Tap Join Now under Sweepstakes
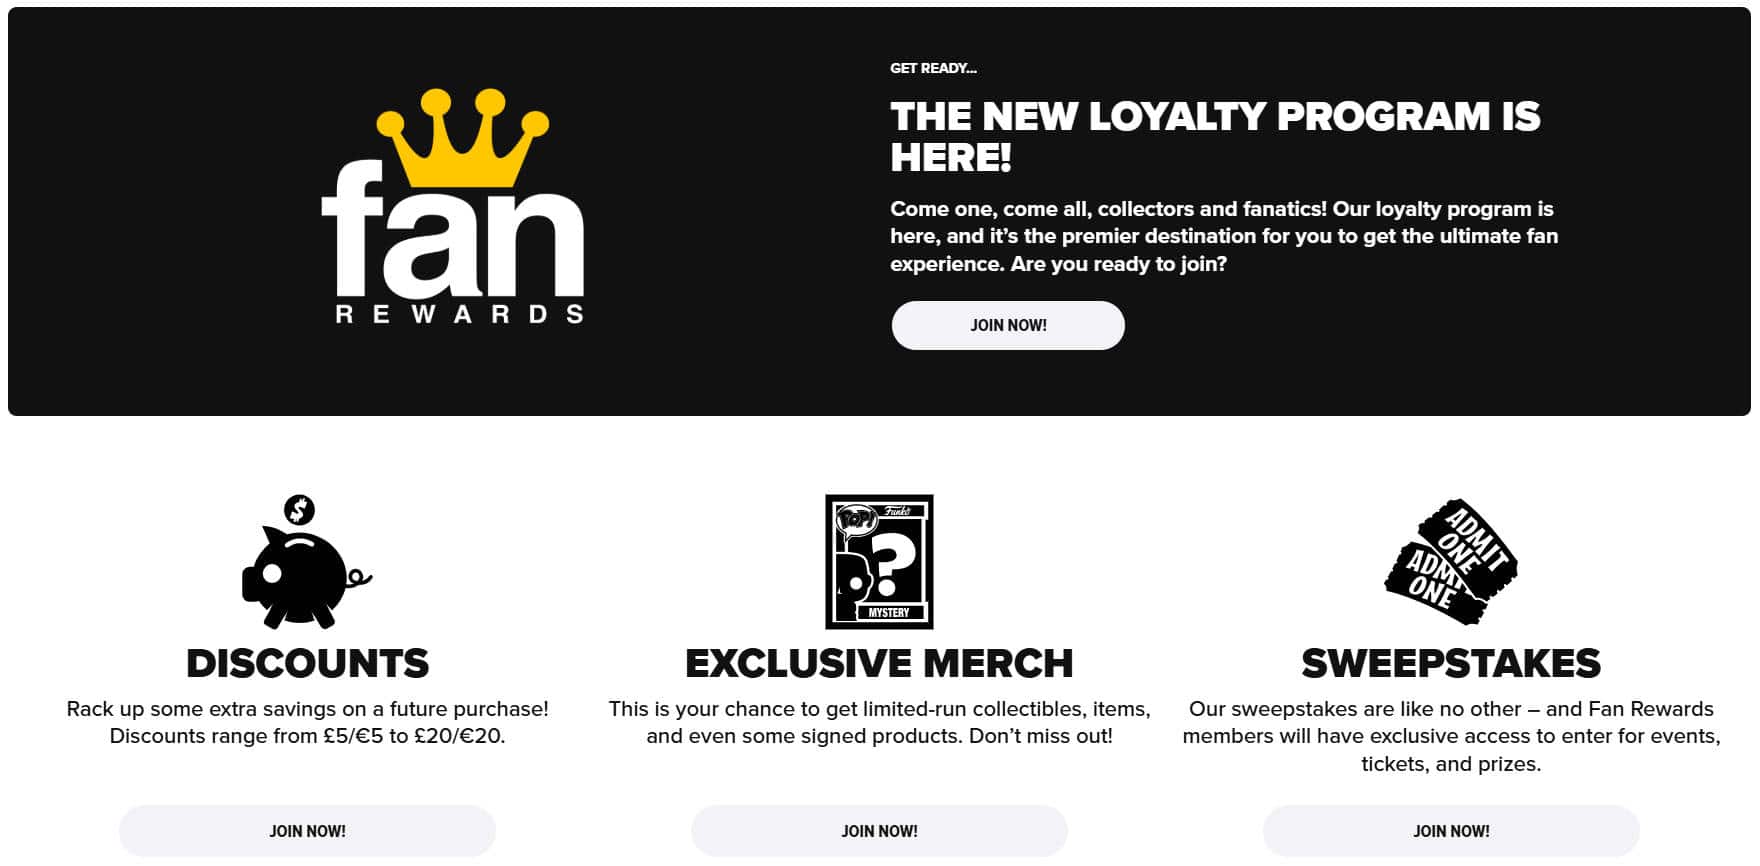 pyautogui.click(x=1451, y=831)
